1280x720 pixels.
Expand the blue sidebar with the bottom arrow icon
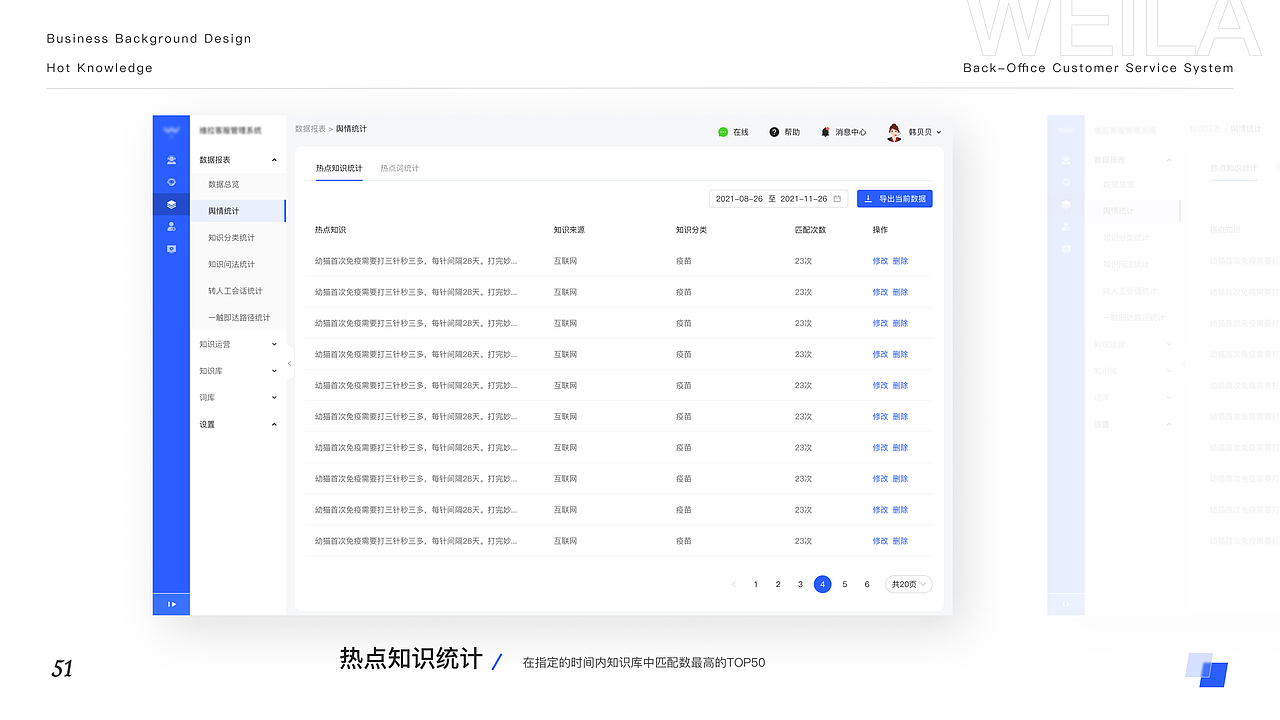click(x=171, y=604)
